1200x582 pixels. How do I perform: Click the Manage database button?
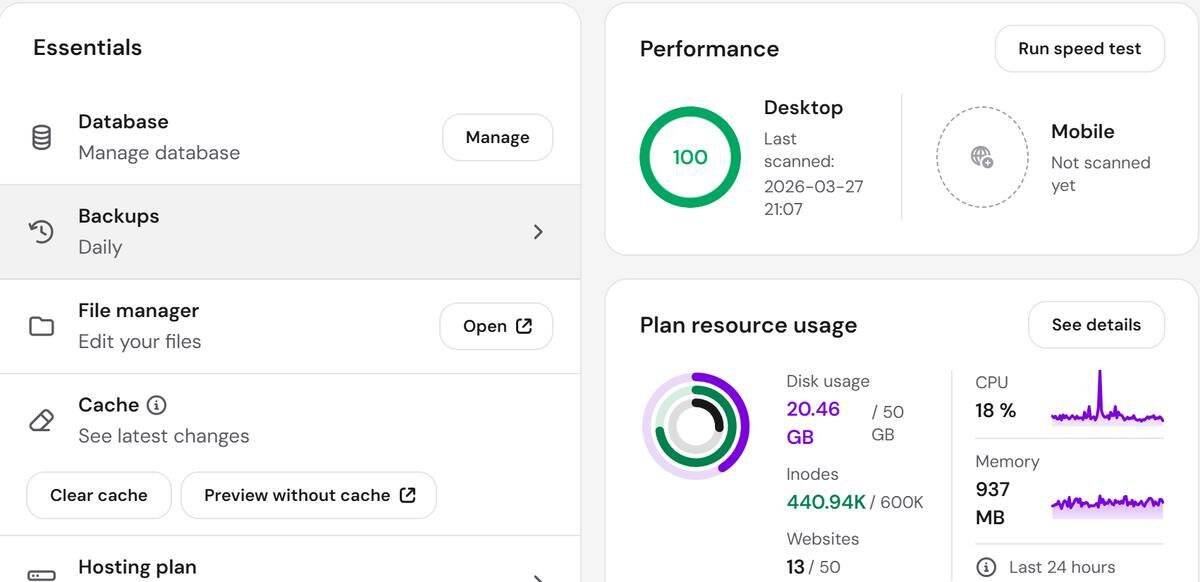click(x=497, y=137)
